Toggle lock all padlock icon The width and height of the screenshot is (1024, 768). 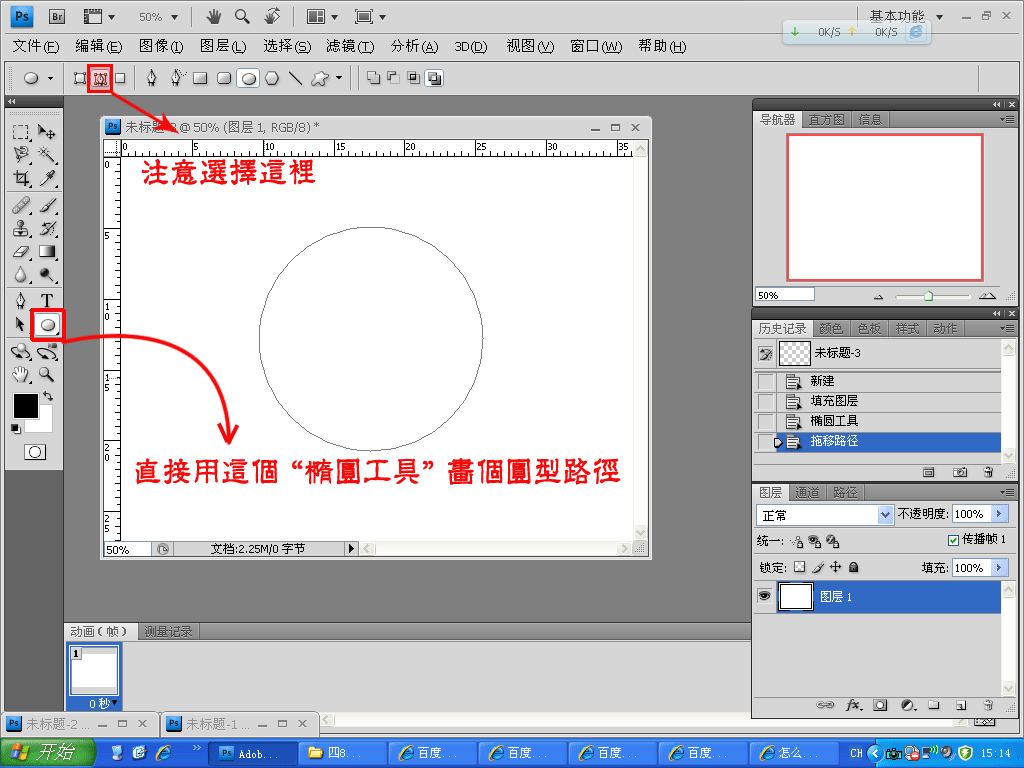coord(854,567)
